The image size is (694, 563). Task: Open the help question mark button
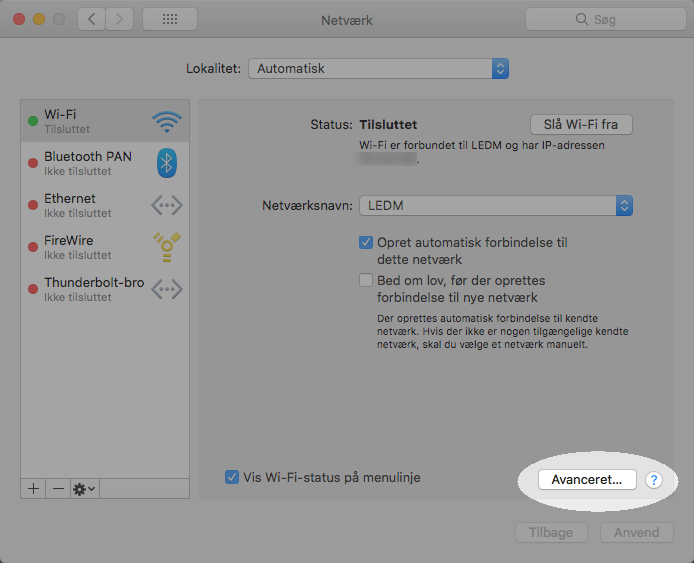(x=654, y=480)
